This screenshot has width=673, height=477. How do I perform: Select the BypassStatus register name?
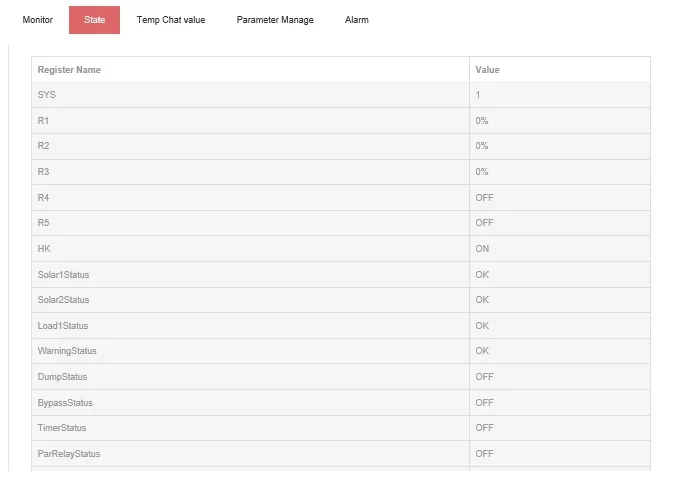pyautogui.click(x=65, y=403)
